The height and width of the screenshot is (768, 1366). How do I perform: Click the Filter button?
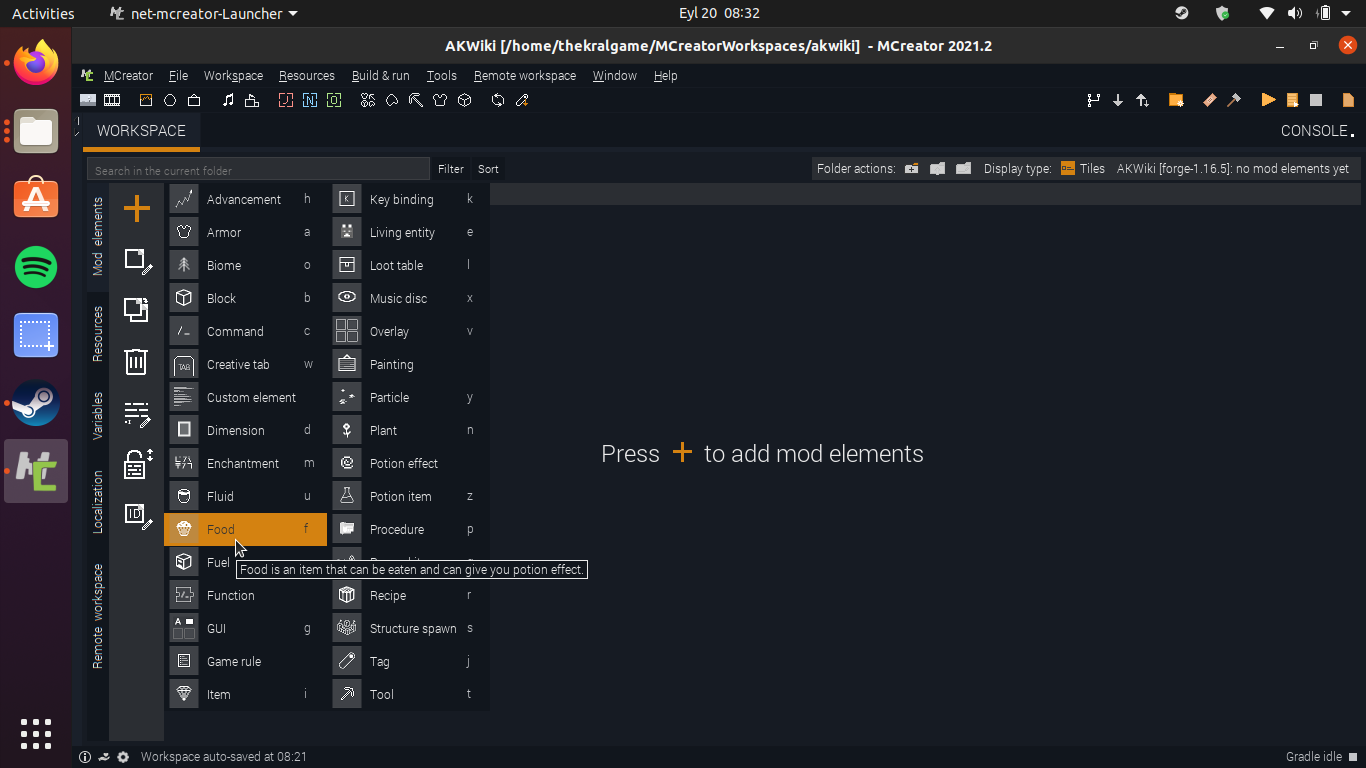point(451,169)
